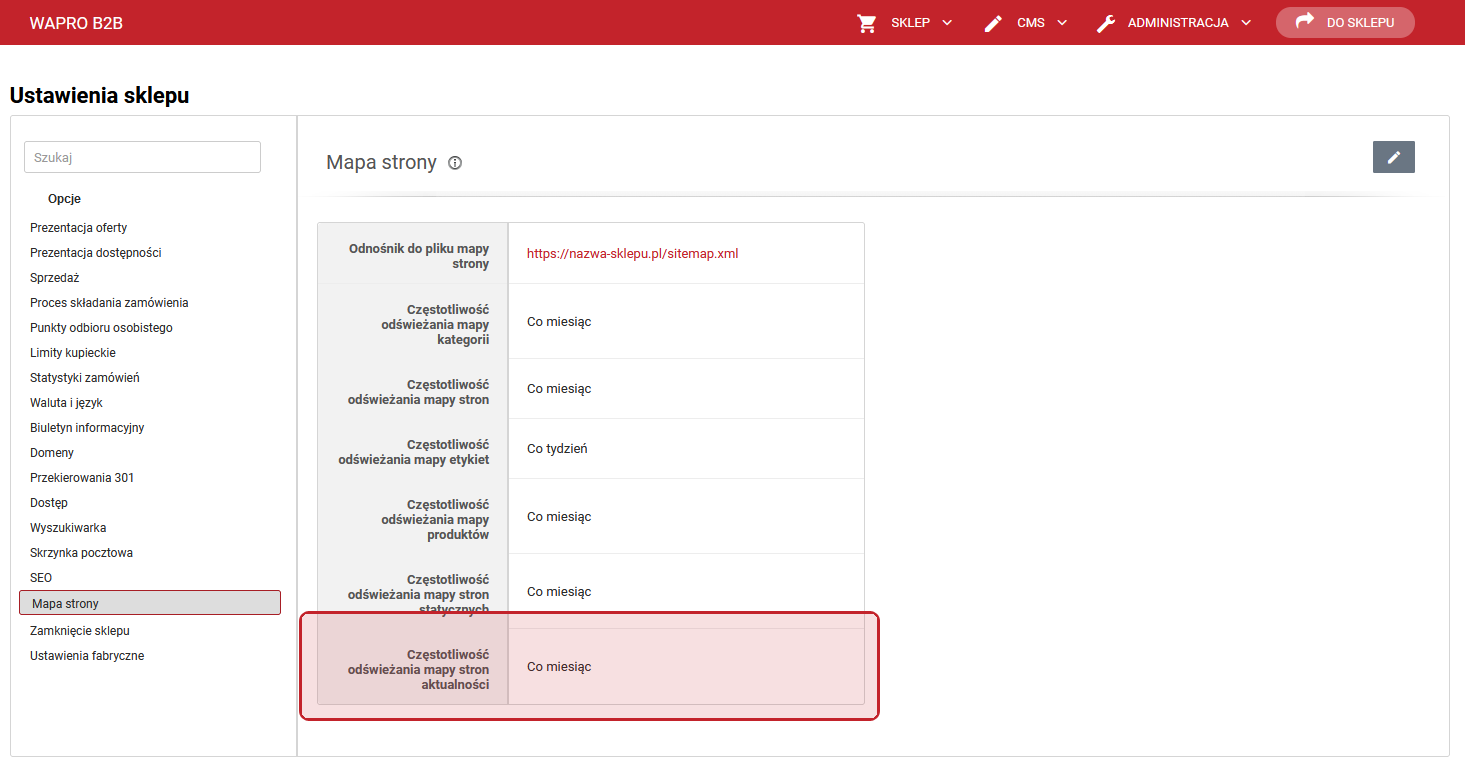Select Waluta i język option
The height and width of the screenshot is (782, 1465).
coord(66,403)
